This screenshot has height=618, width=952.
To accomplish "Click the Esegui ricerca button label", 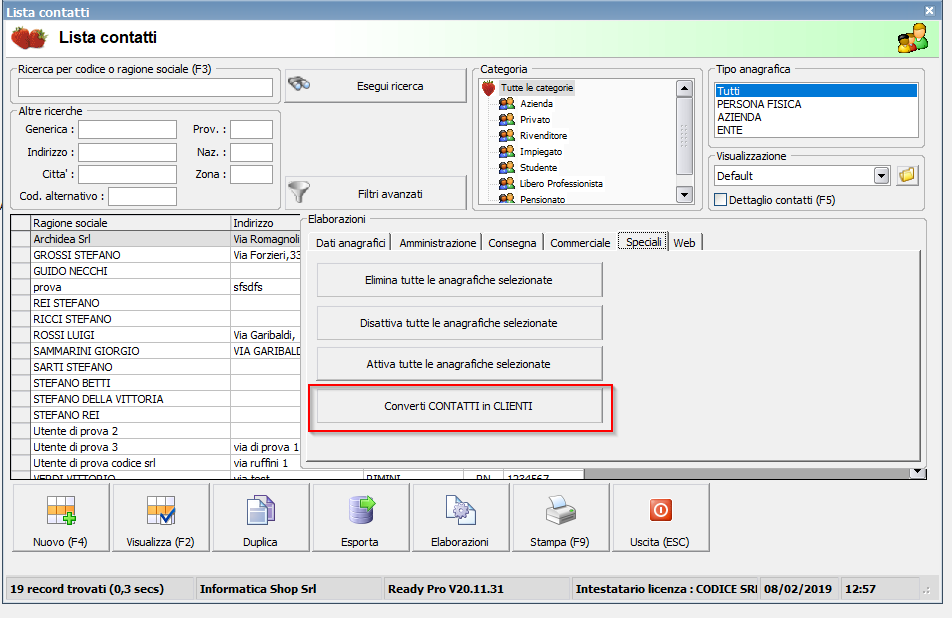I will [390, 86].
